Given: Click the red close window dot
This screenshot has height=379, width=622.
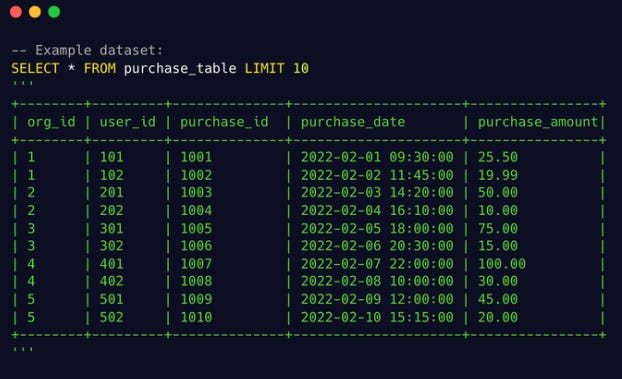Looking at the screenshot, I should tap(16, 12).
